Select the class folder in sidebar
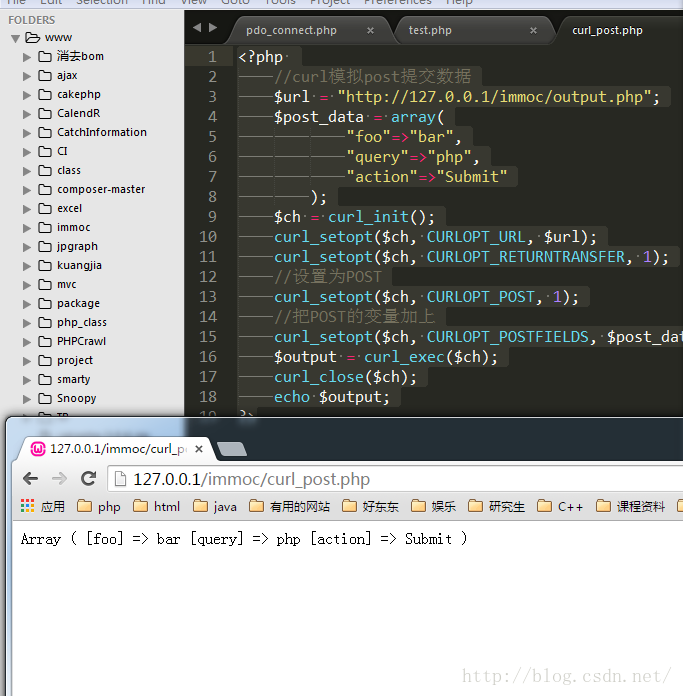 point(69,170)
